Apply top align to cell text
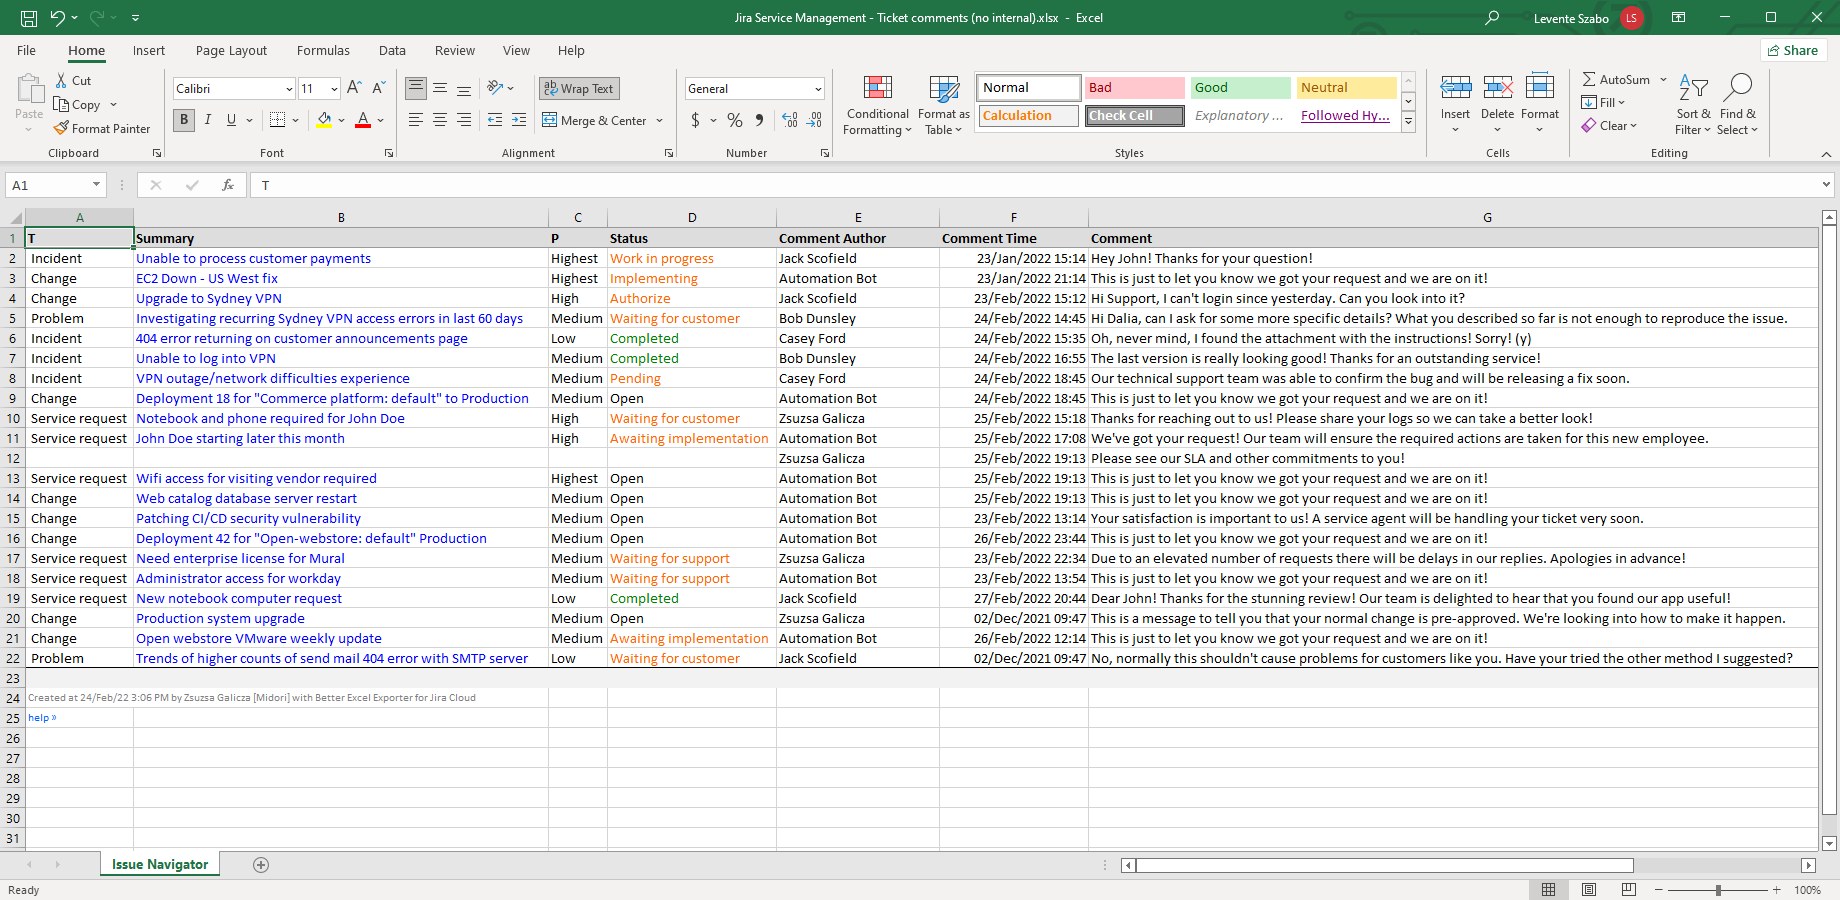The image size is (1840, 900). (416, 88)
